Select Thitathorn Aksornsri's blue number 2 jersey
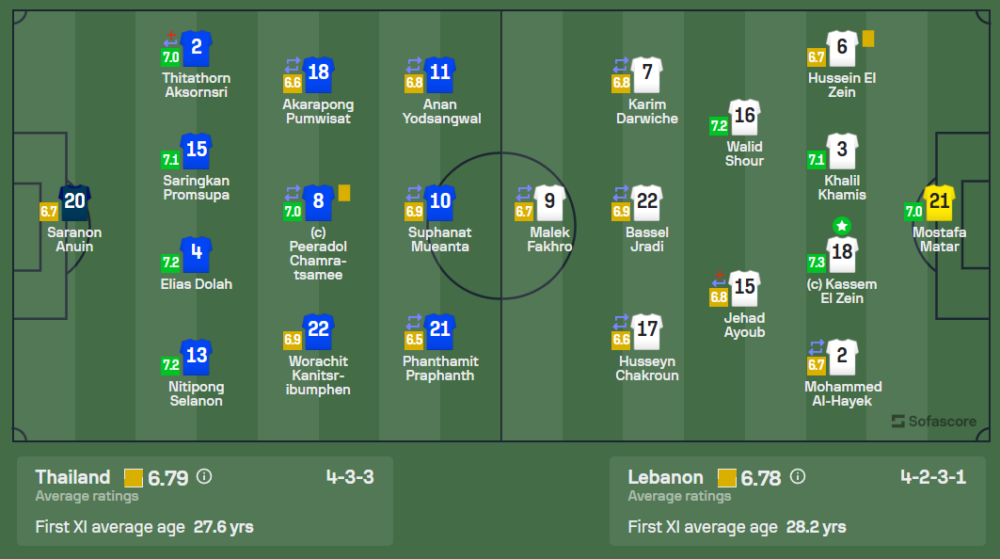The height and width of the screenshot is (559, 1000). pos(196,47)
